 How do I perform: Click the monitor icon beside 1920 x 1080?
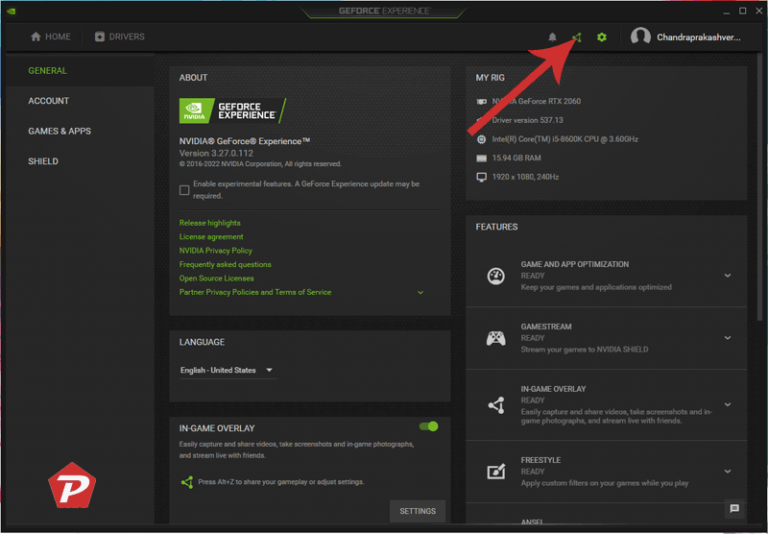[481, 177]
